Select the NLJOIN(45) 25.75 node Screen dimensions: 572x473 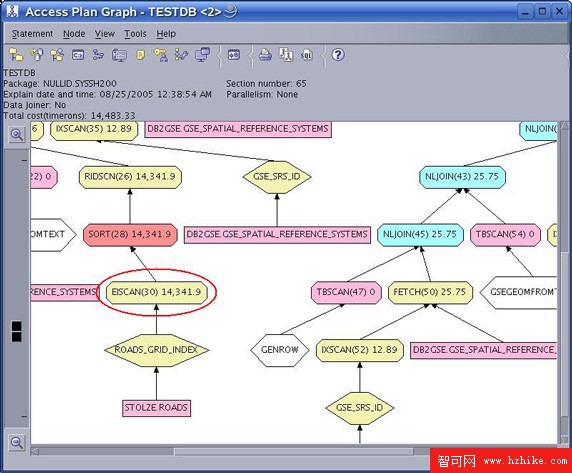tap(420, 234)
